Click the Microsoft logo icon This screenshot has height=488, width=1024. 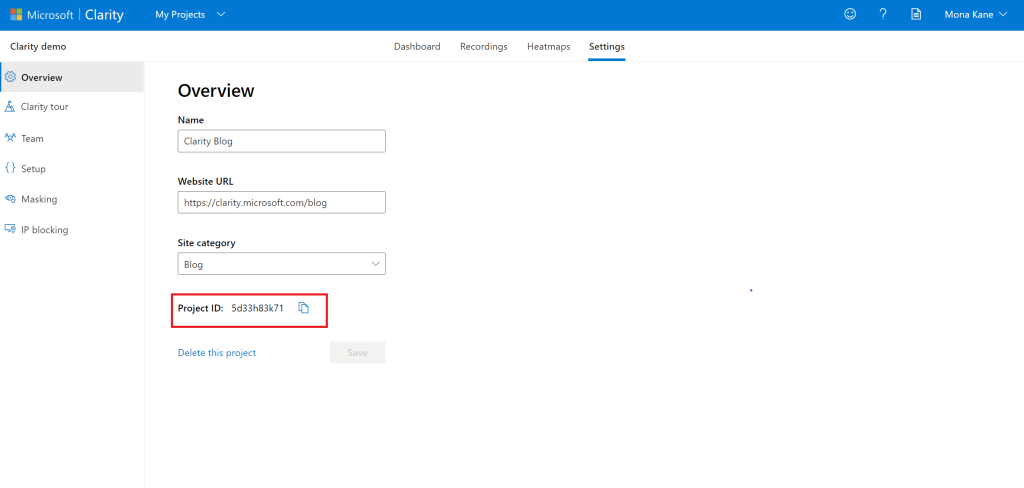point(16,15)
